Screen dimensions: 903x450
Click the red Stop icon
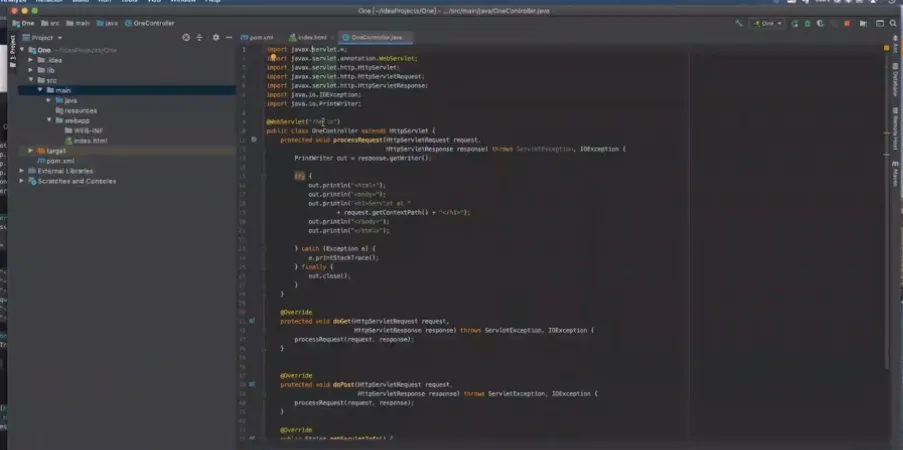click(x=847, y=24)
